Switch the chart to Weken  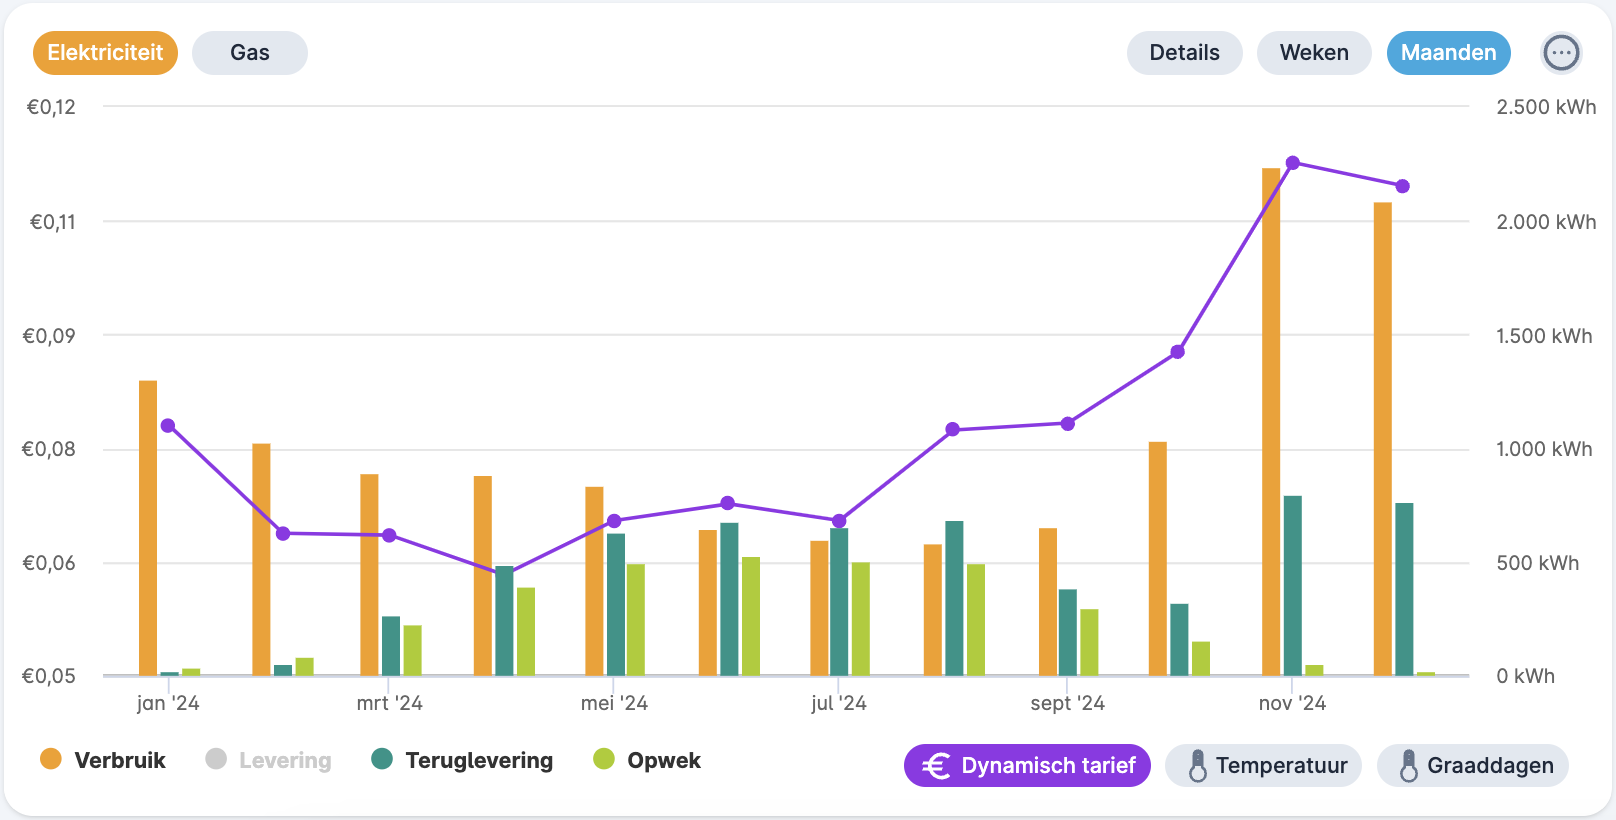click(x=1313, y=53)
